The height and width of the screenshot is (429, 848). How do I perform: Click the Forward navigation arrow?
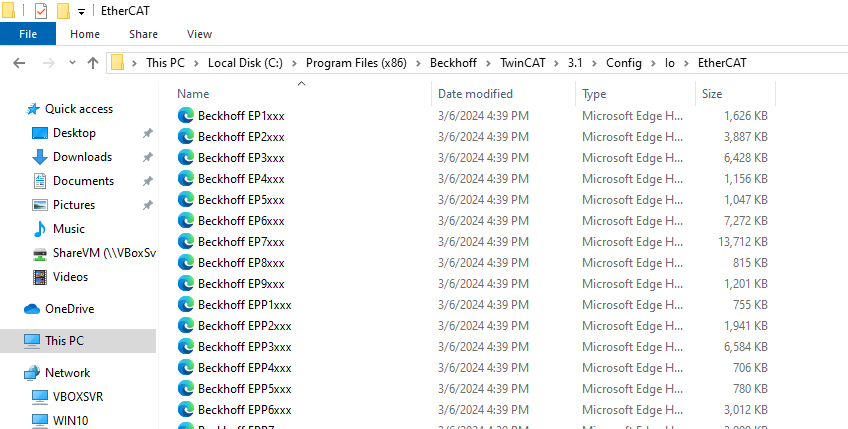[49, 63]
